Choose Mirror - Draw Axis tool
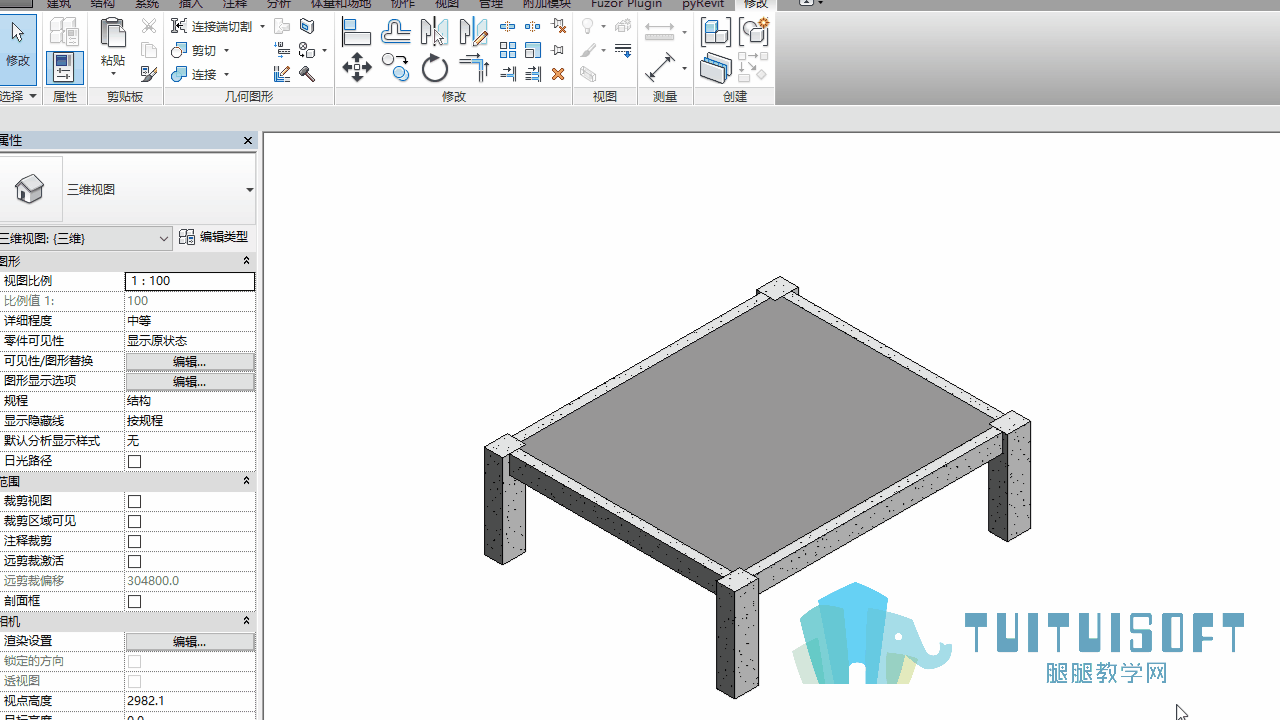Screen dimensions: 1280x720 click(473, 33)
